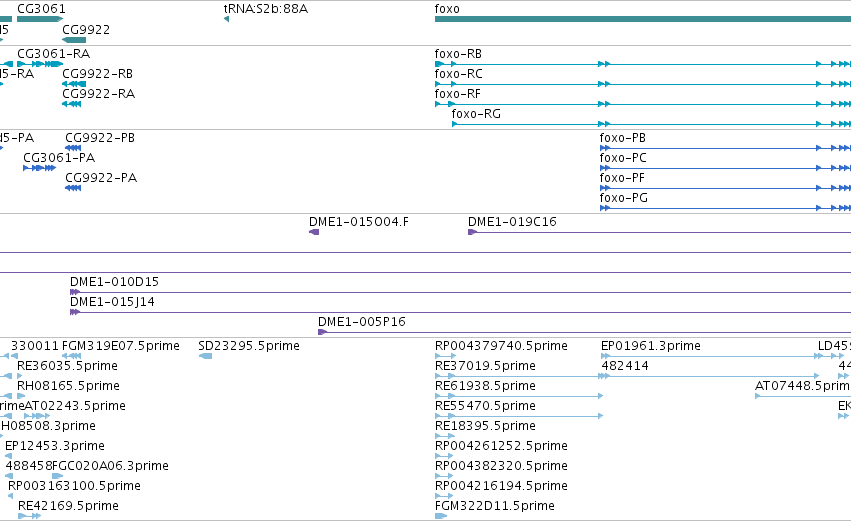Select the CG3061-PA protein label
This screenshot has height=521, width=851.
click(x=59, y=158)
